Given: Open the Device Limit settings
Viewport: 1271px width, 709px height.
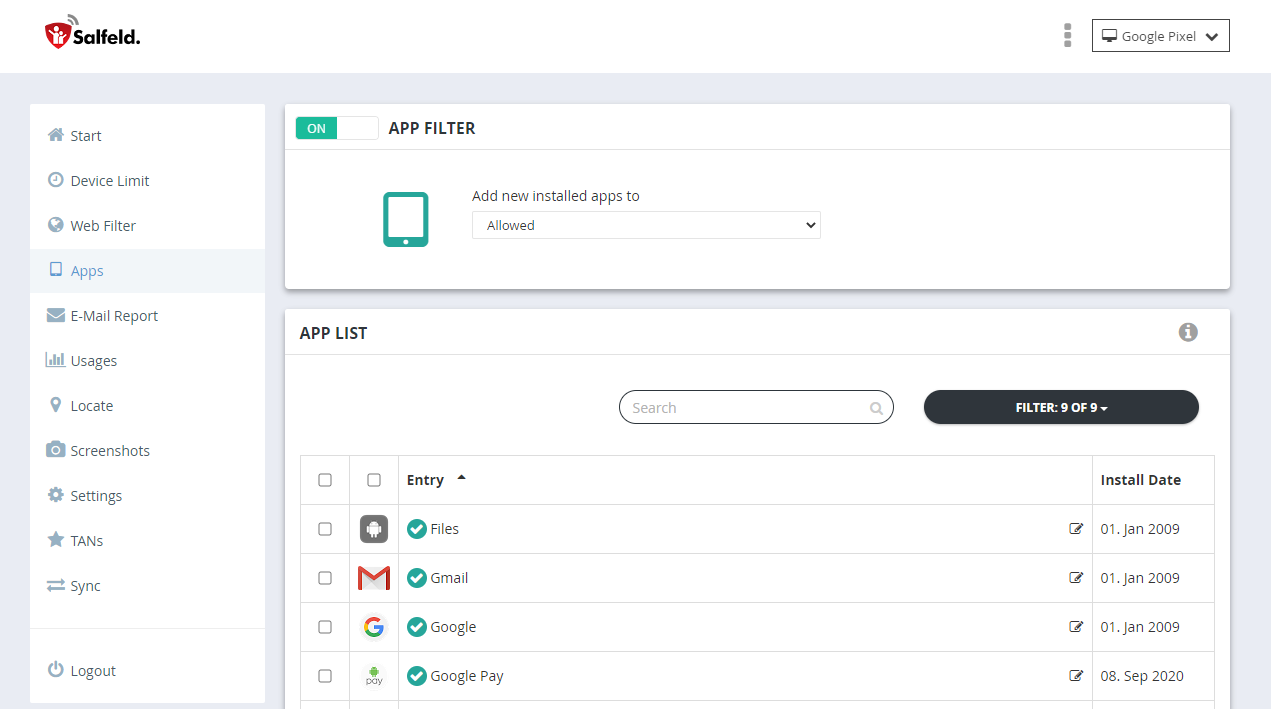Looking at the screenshot, I should (x=110, y=180).
